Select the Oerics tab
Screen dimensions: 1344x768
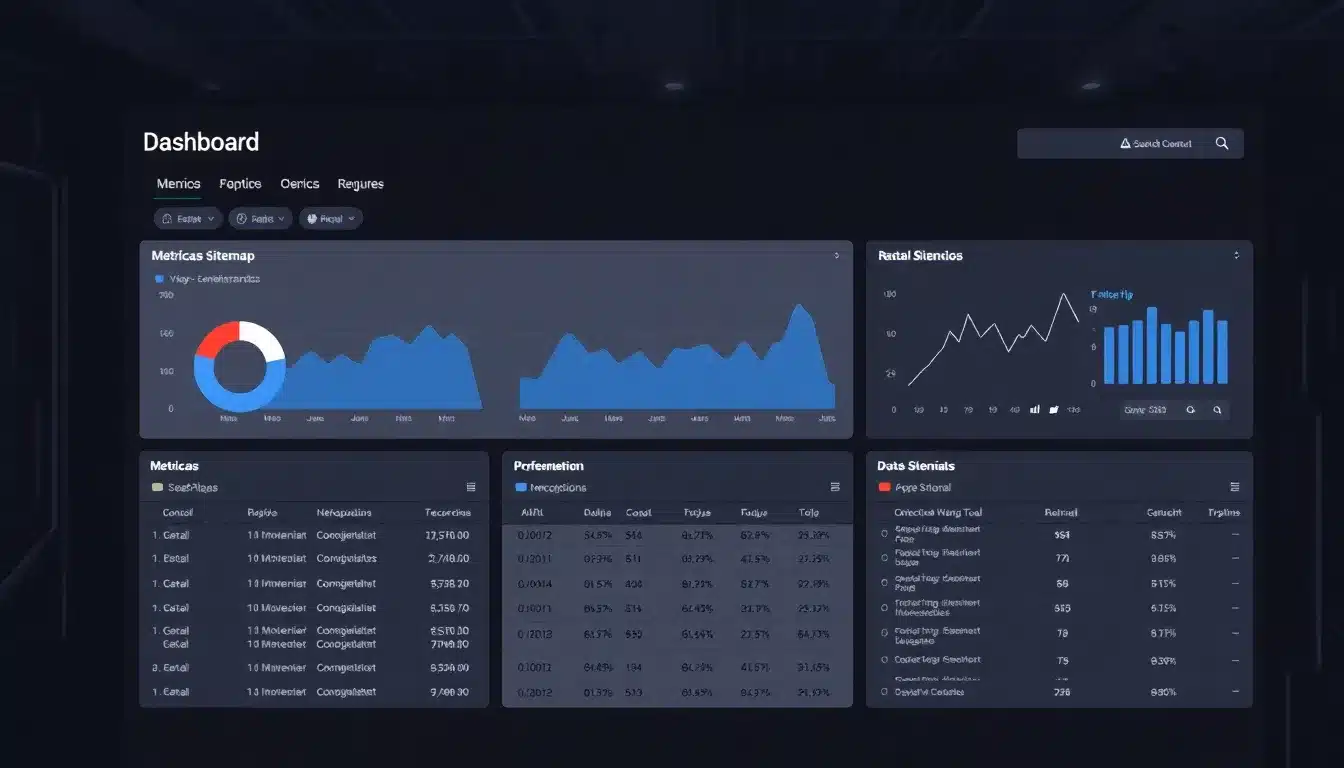tap(299, 184)
